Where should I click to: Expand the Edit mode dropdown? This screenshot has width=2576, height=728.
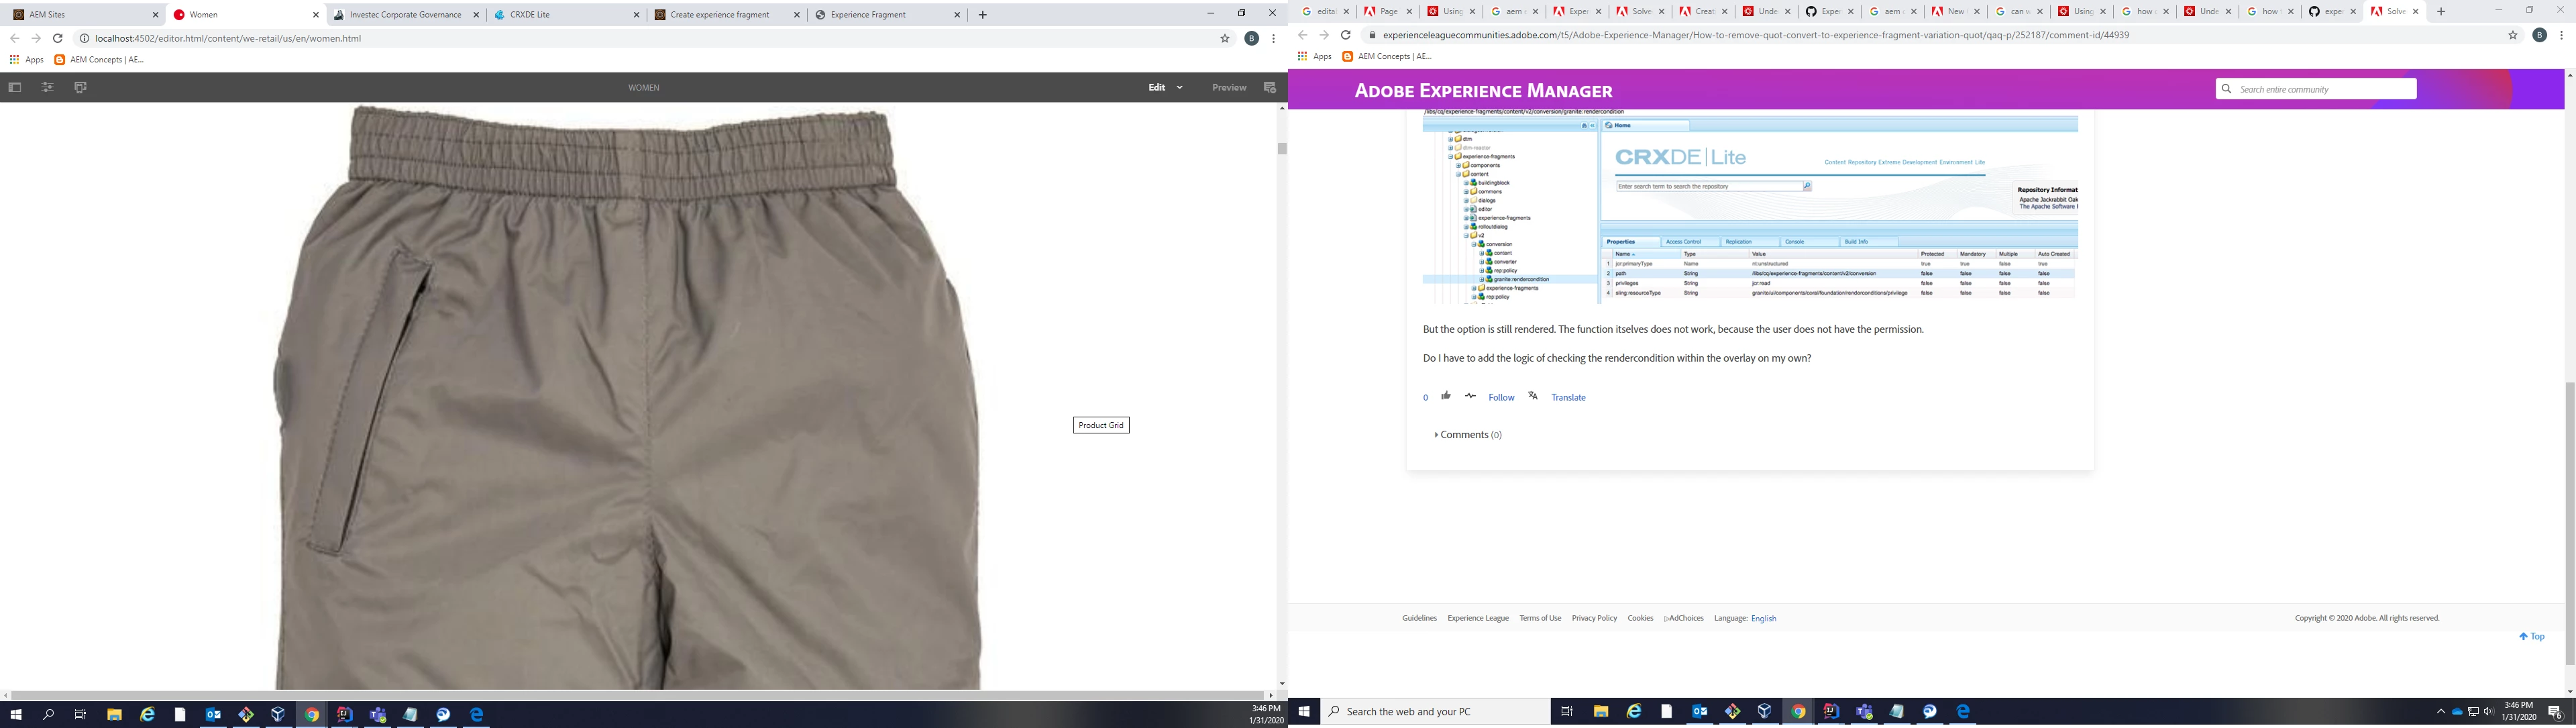click(1179, 87)
